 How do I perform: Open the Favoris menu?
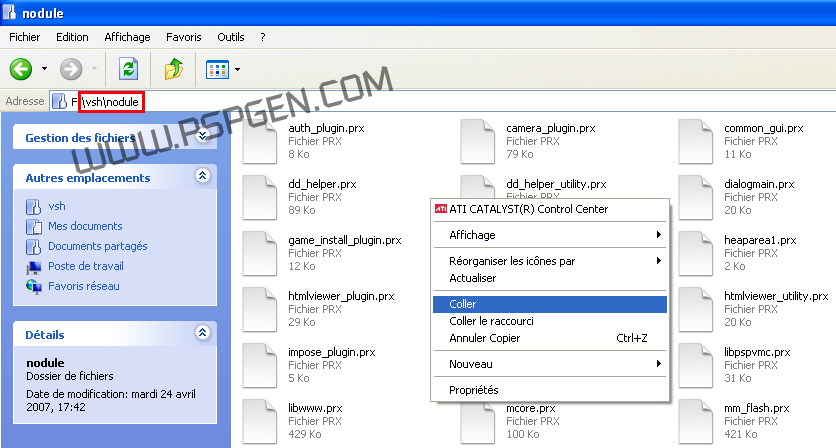(183, 37)
